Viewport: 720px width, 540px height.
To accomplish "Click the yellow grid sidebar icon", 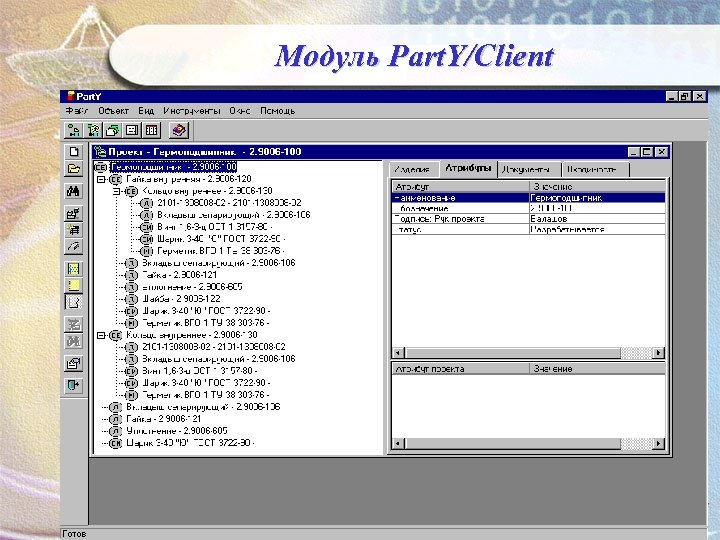I will click(x=73, y=269).
